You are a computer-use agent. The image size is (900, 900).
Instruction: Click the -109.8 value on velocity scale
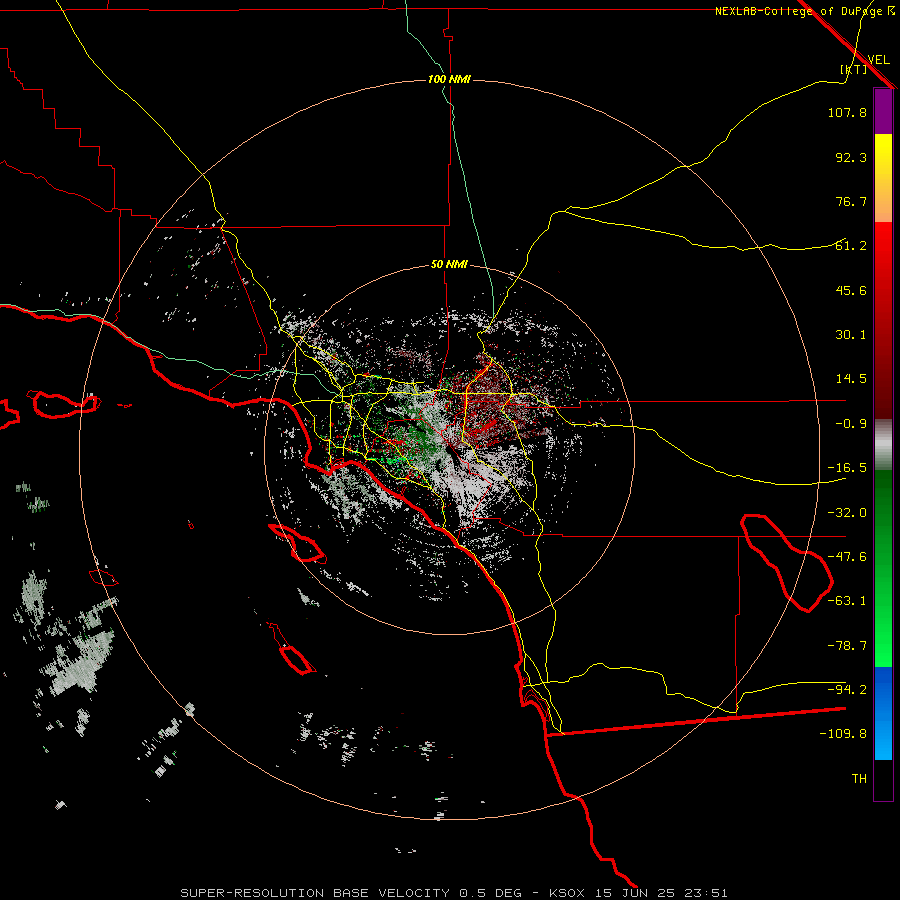[843, 734]
